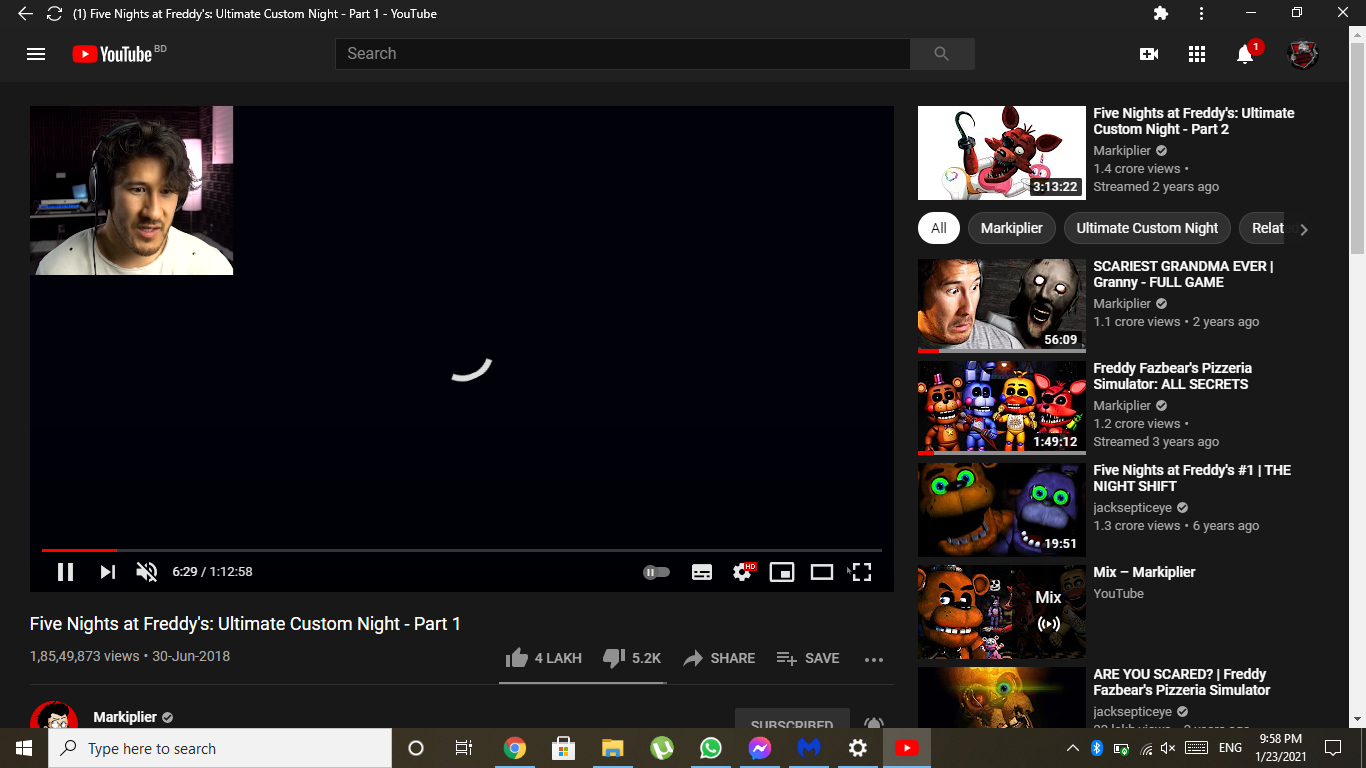The height and width of the screenshot is (768, 1366).
Task: Pause the video
Action: point(65,572)
